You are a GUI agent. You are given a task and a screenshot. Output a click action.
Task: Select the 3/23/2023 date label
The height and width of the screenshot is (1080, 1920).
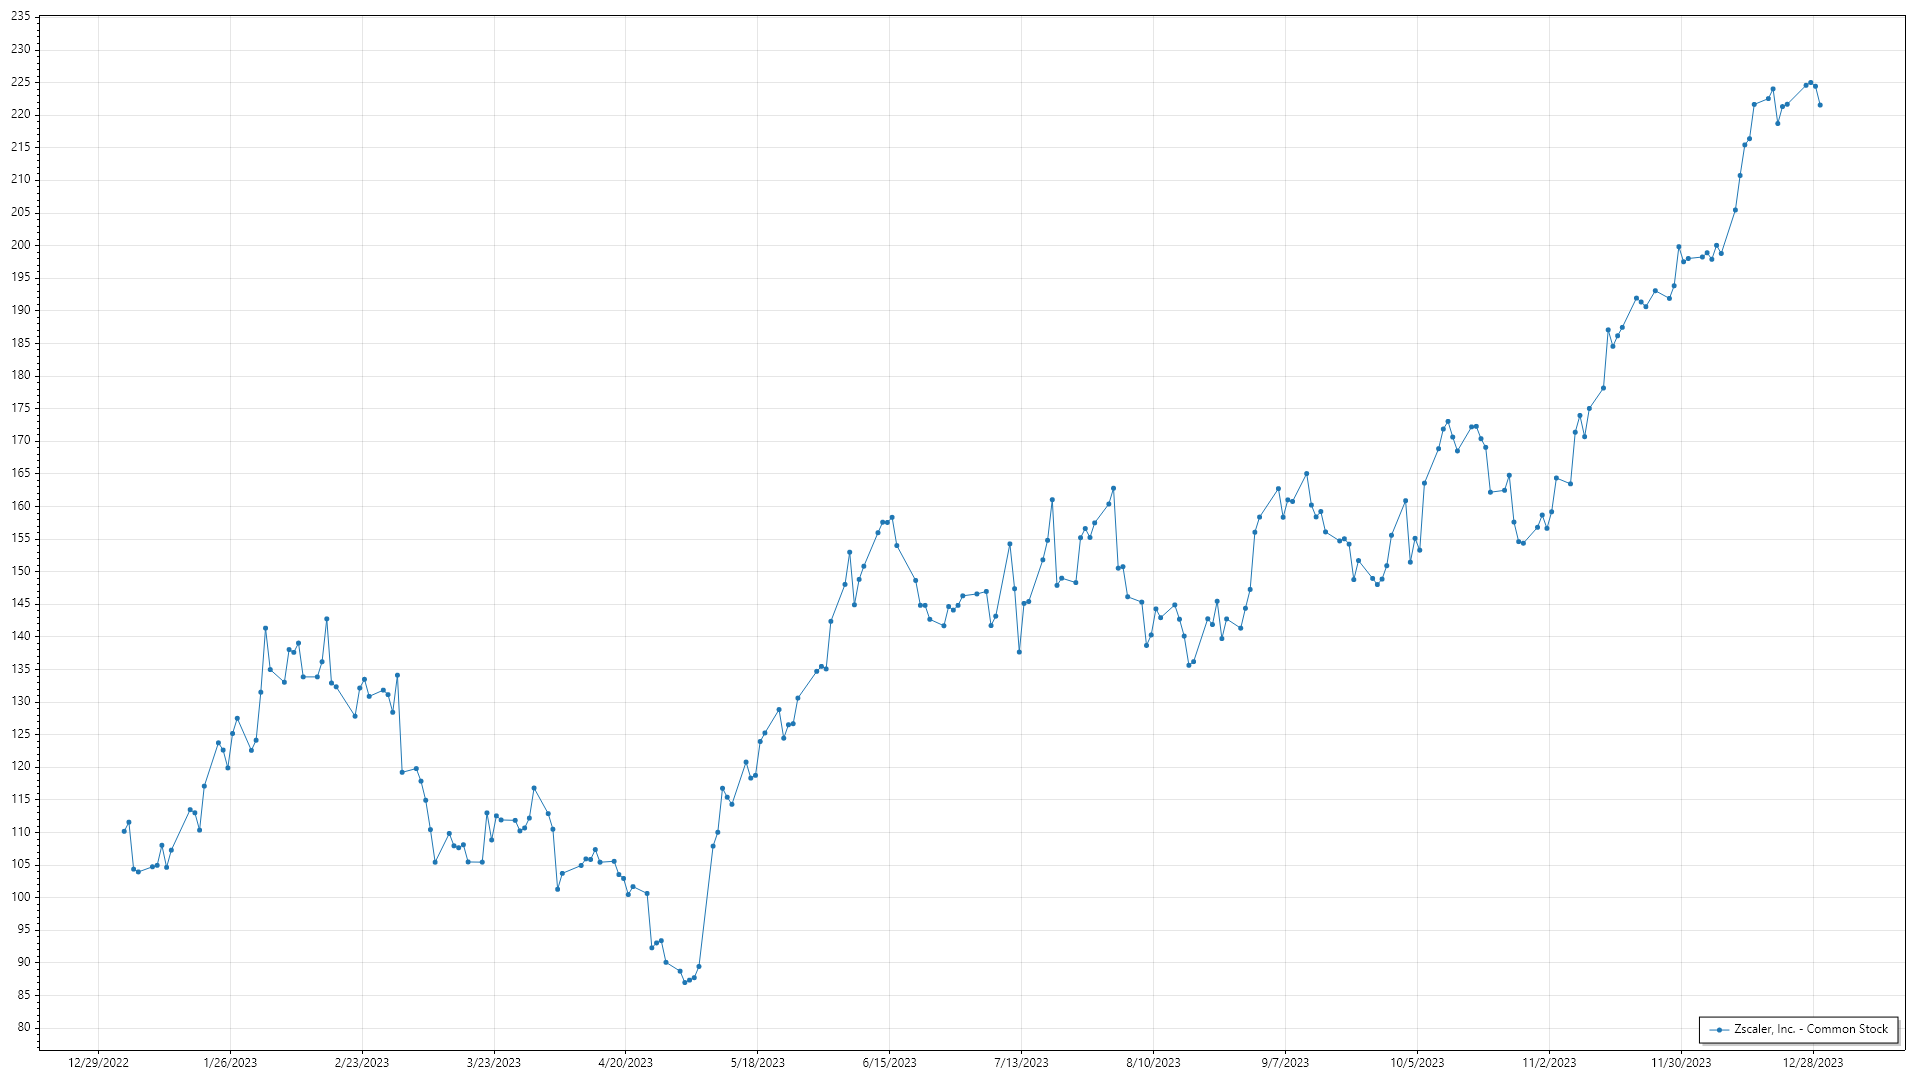click(494, 1063)
